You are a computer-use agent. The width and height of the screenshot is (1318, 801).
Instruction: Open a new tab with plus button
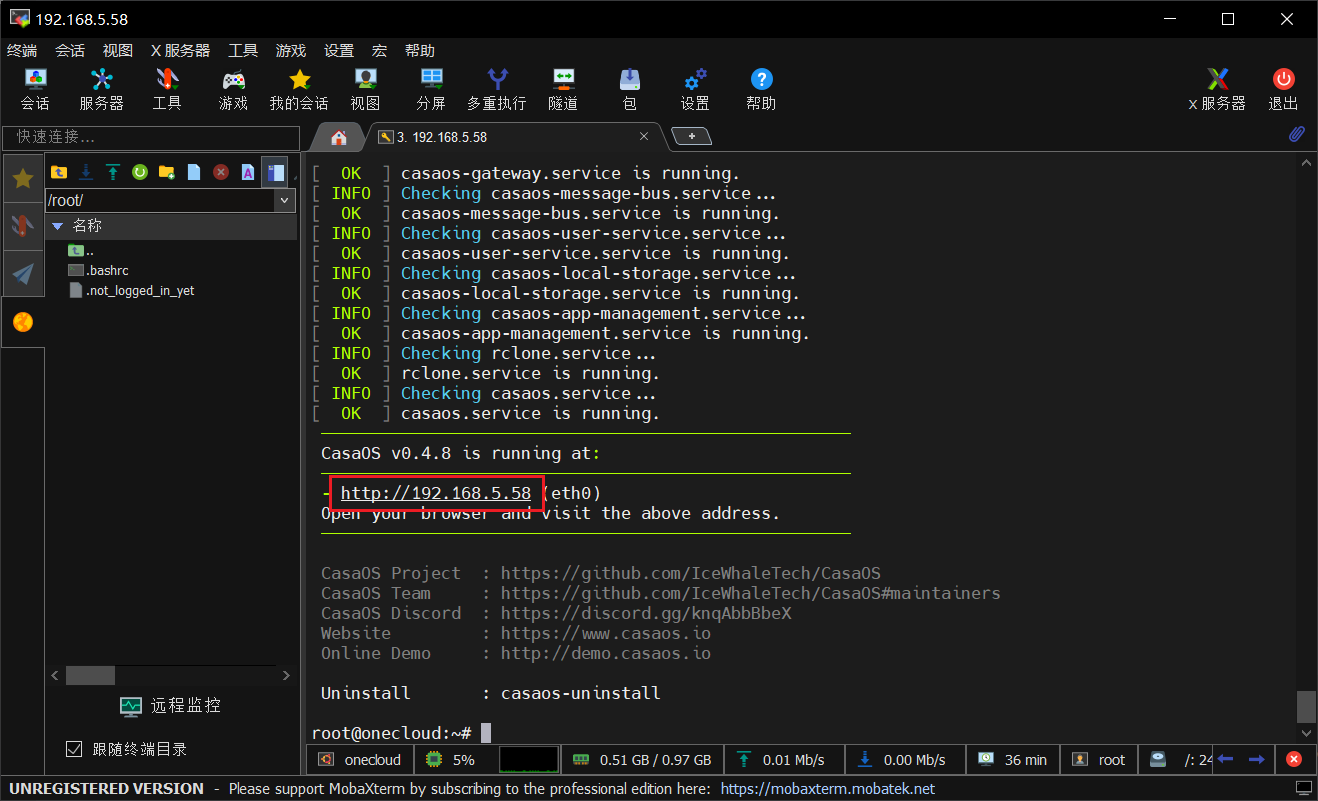692,136
